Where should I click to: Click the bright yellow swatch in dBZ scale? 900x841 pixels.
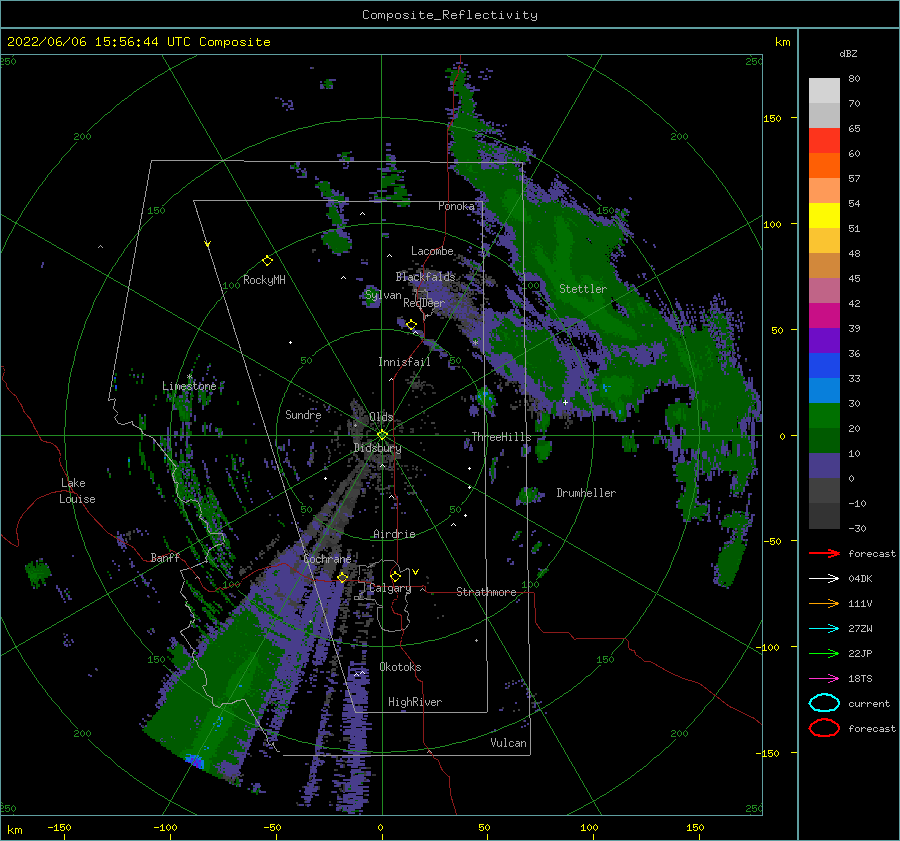coord(824,215)
